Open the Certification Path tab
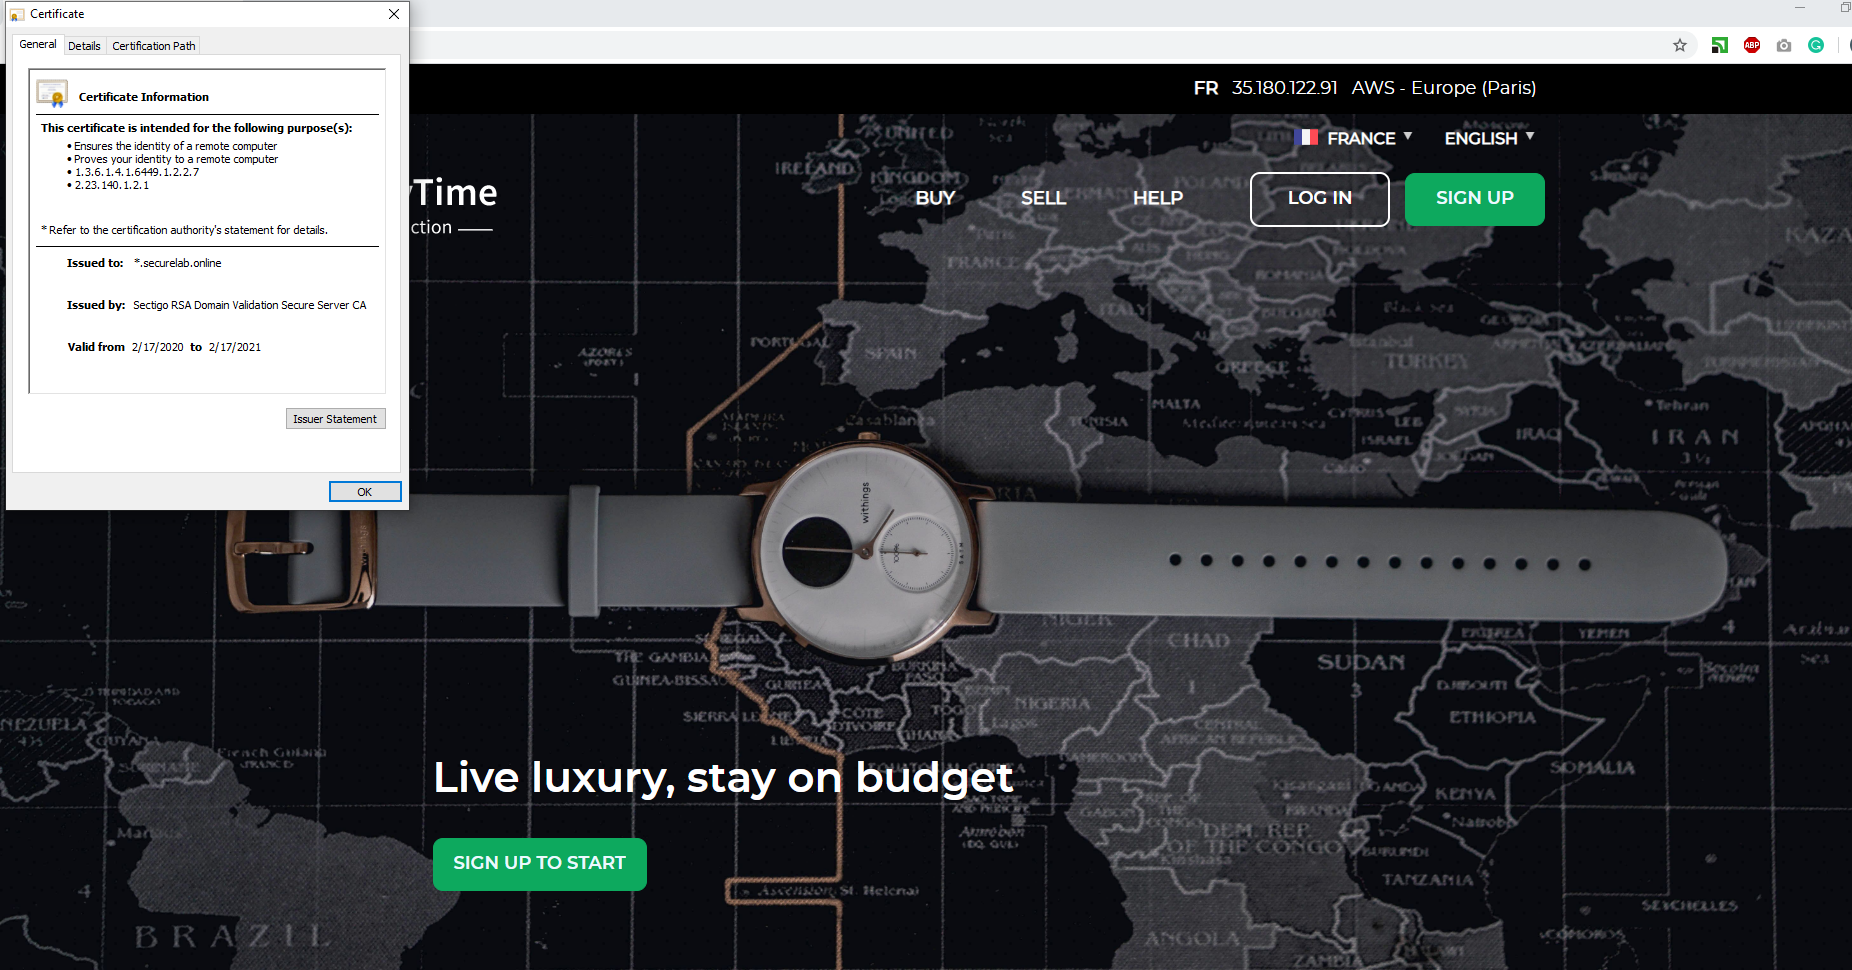This screenshot has width=1852, height=970. (154, 46)
